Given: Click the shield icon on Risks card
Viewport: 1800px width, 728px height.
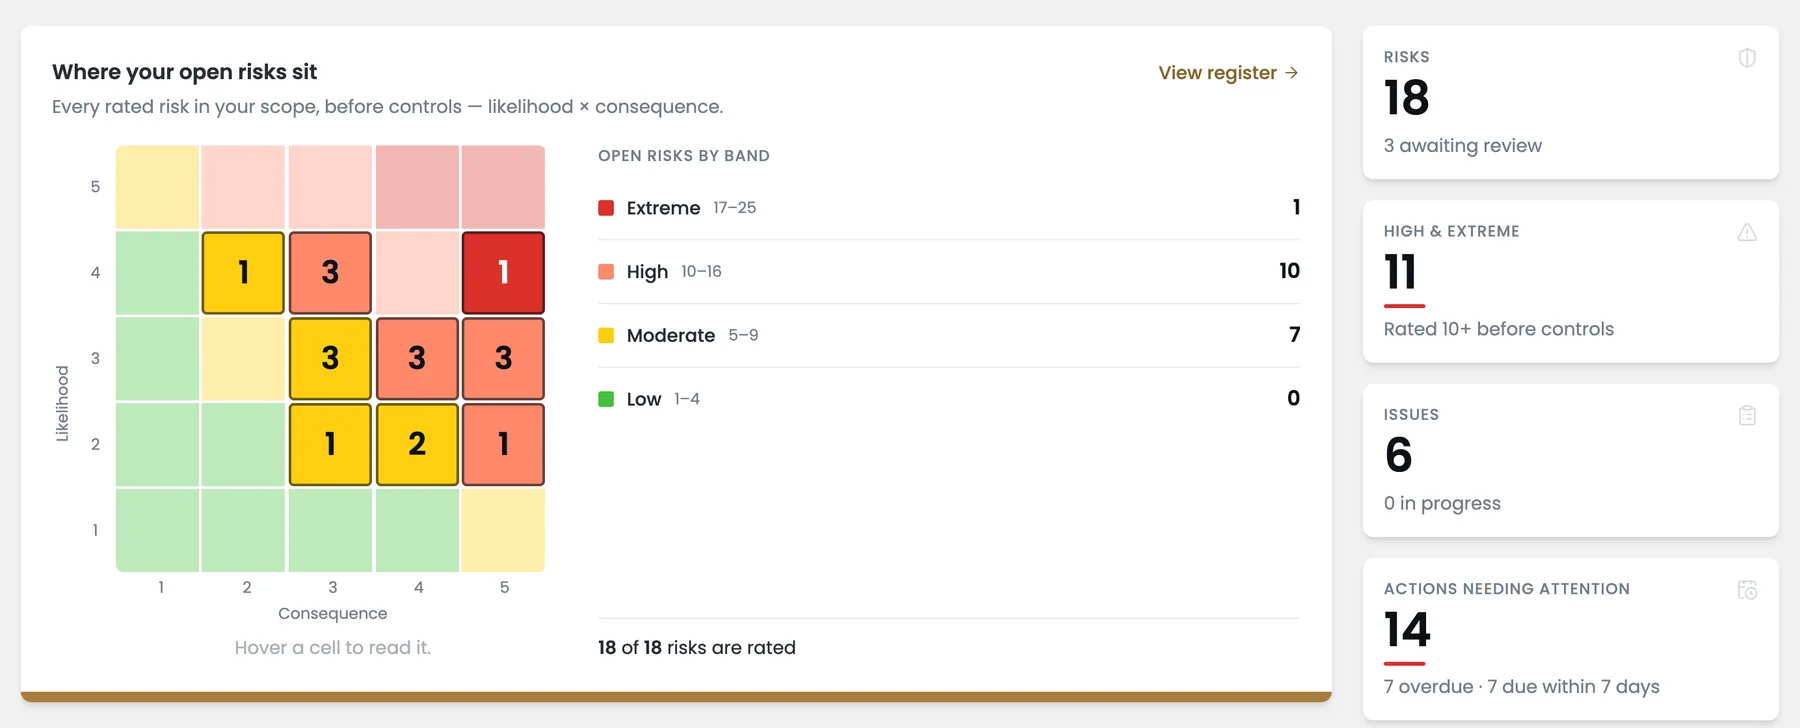Looking at the screenshot, I should tap(1747, 58).
